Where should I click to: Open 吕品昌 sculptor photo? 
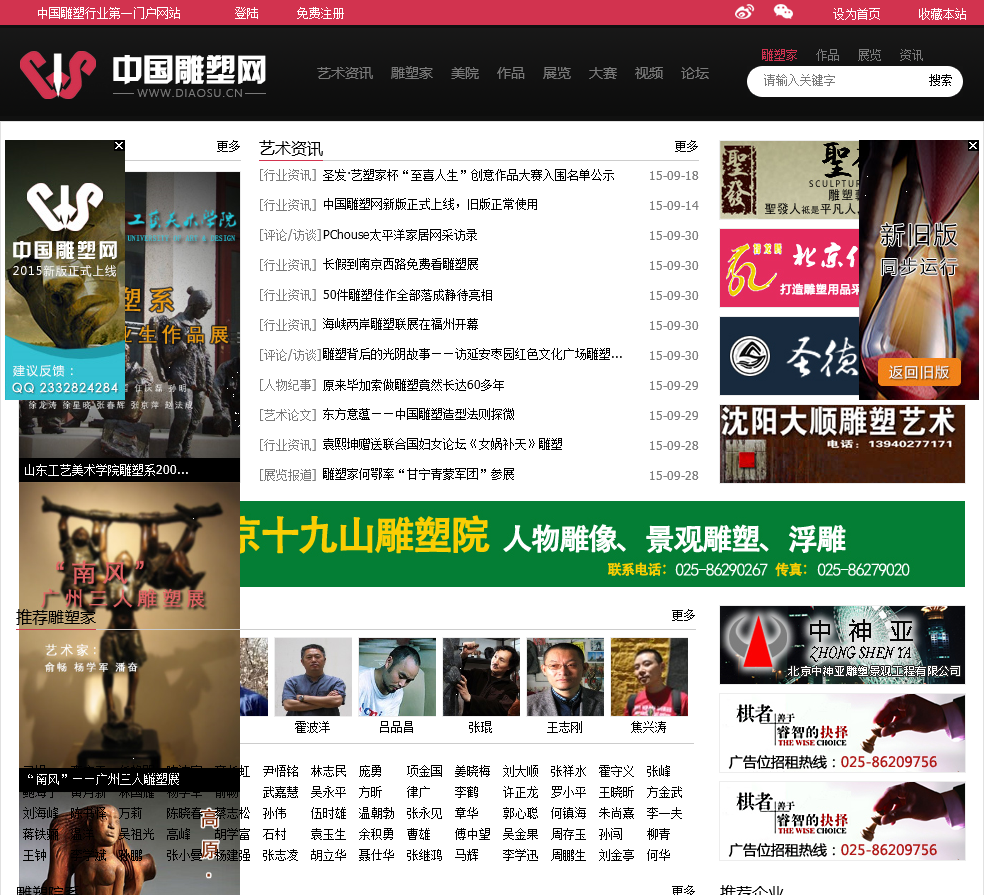(x=397, y=677)
